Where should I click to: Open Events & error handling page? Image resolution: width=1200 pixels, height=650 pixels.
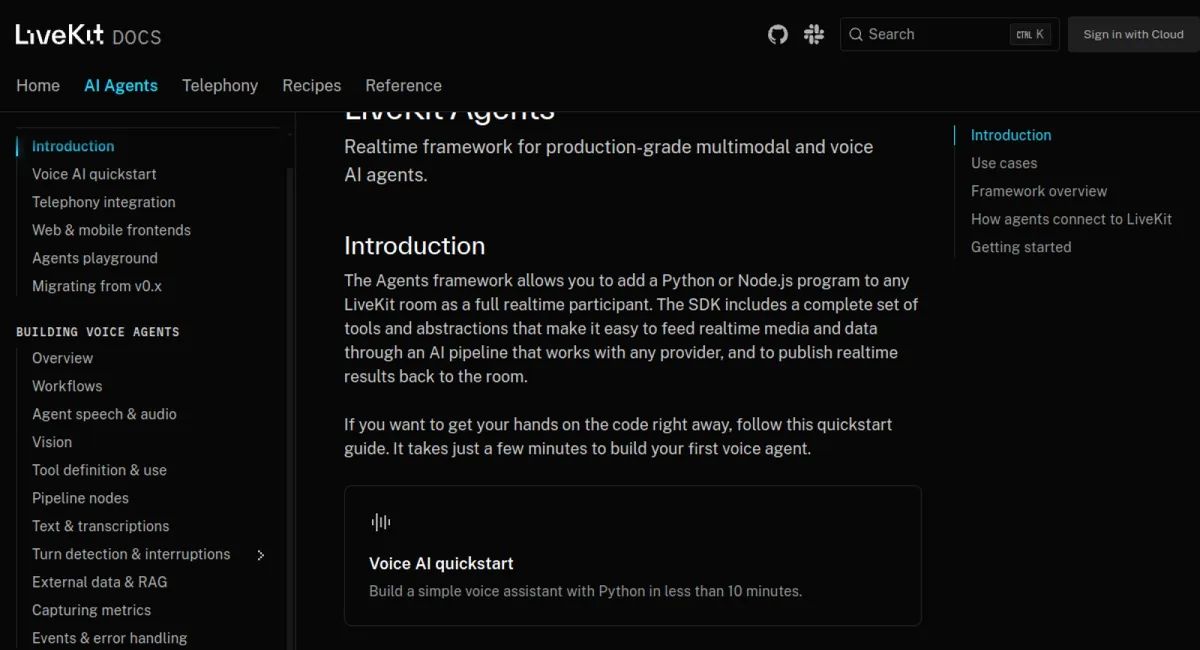[109, 638]
